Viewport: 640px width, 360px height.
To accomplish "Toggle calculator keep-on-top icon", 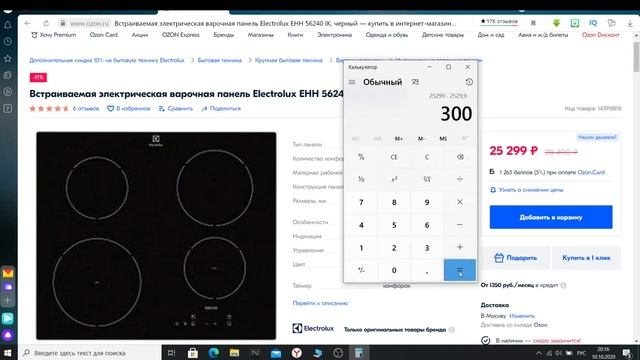I will pos(415,82).
